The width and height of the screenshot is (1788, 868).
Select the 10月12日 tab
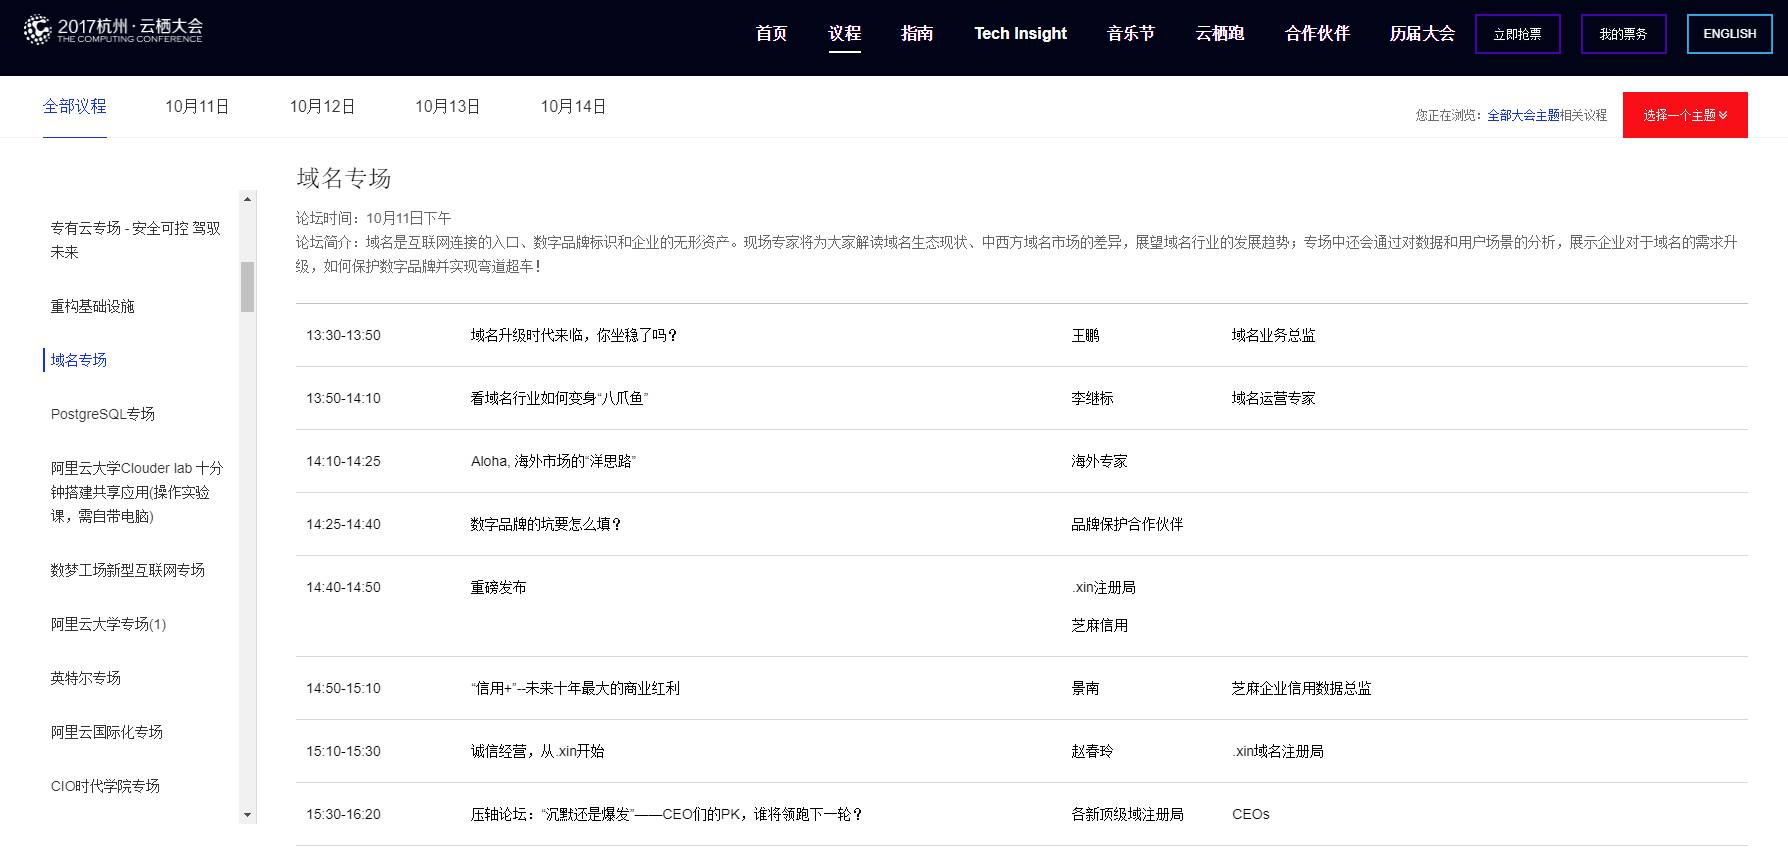(x=322, y=106)
